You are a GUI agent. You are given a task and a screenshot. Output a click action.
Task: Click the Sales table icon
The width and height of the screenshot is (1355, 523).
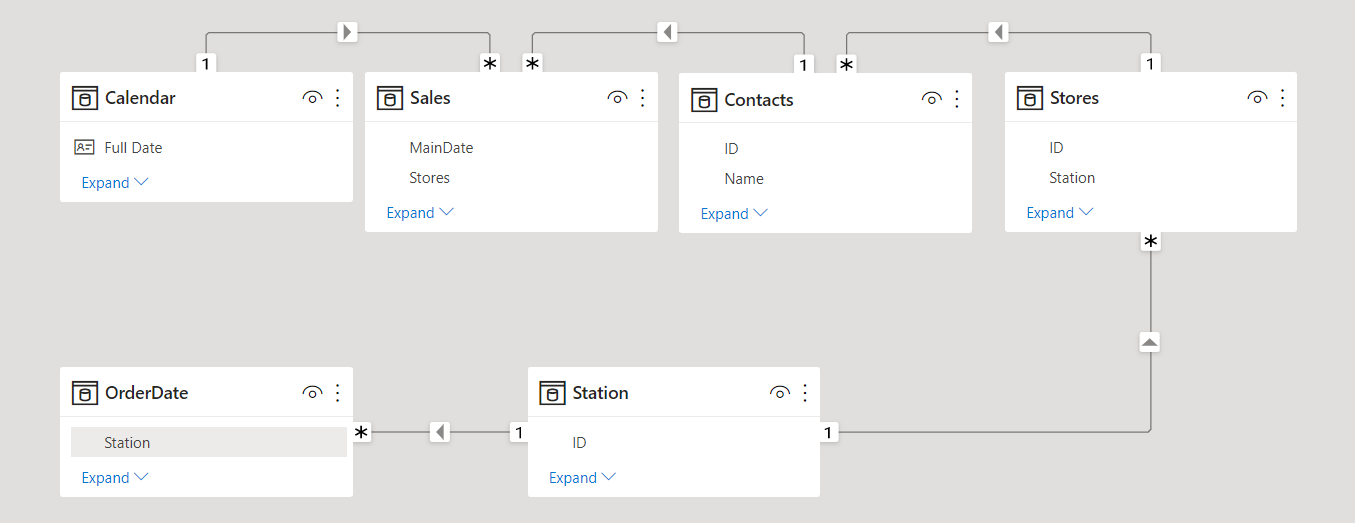pos(390,98)
